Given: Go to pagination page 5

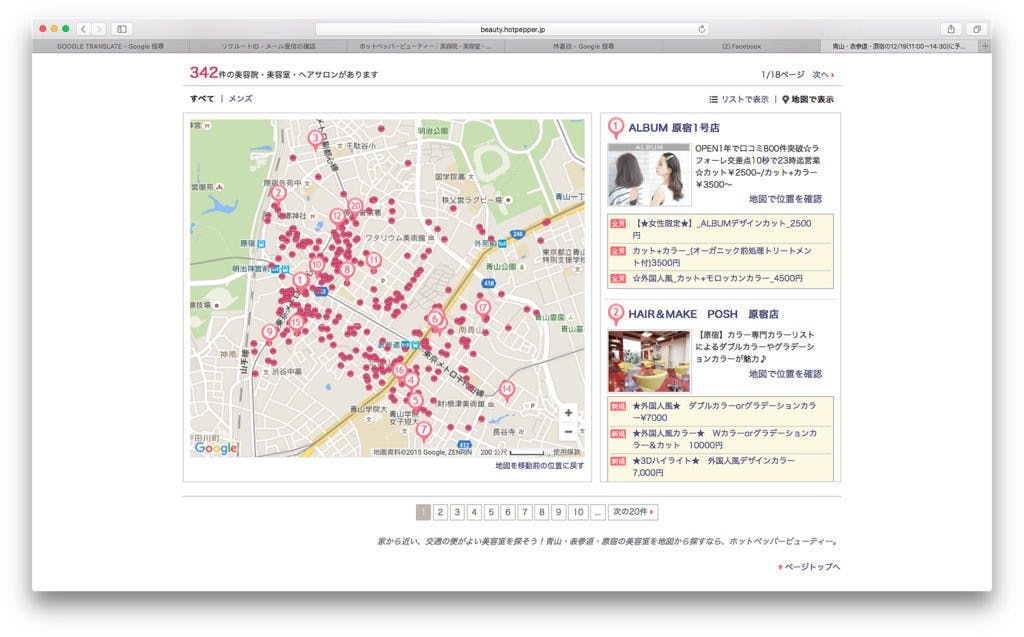Looking at the screenshot, I should click(x=491, y=512).
